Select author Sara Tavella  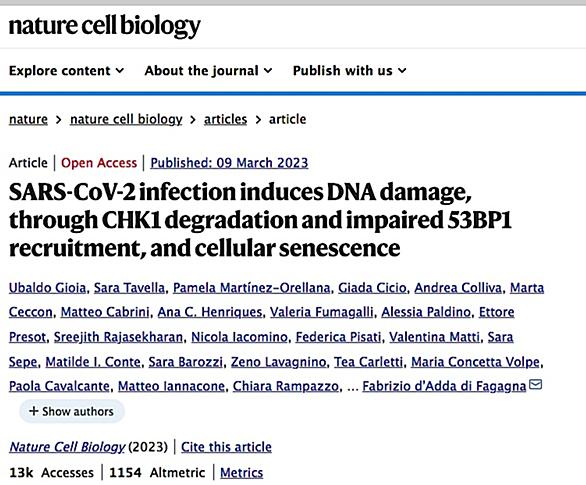pos(129,288)
